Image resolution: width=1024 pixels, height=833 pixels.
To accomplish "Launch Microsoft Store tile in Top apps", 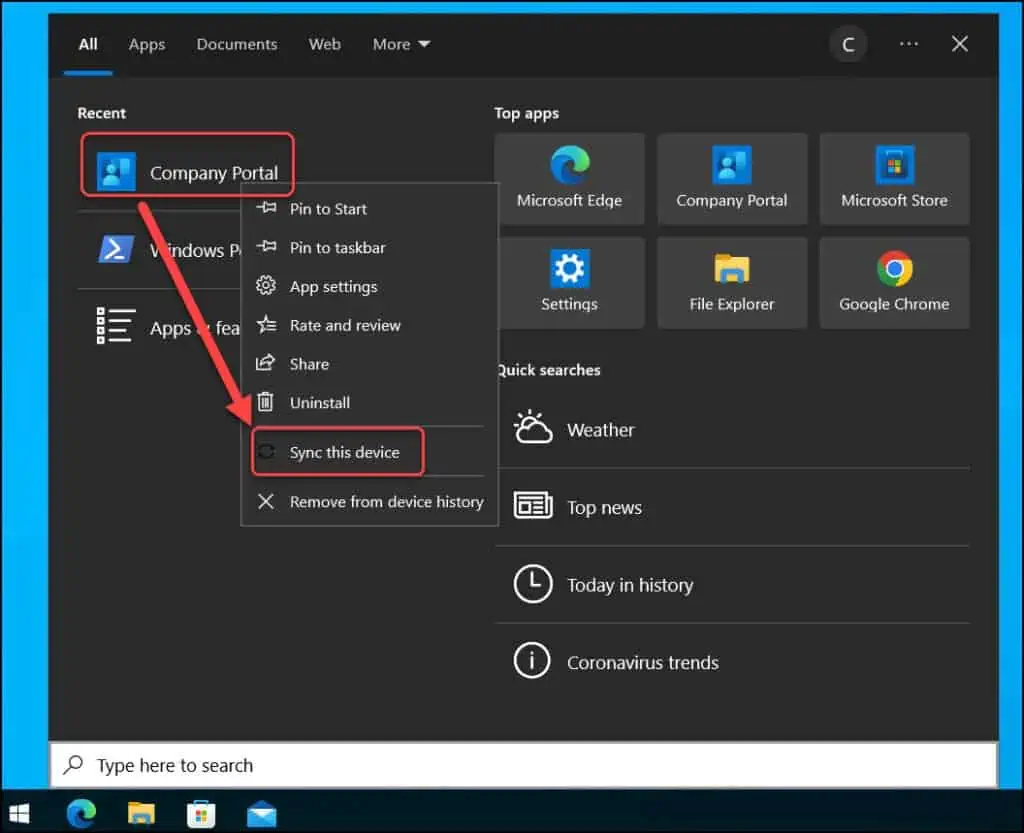I will point(894,179).
